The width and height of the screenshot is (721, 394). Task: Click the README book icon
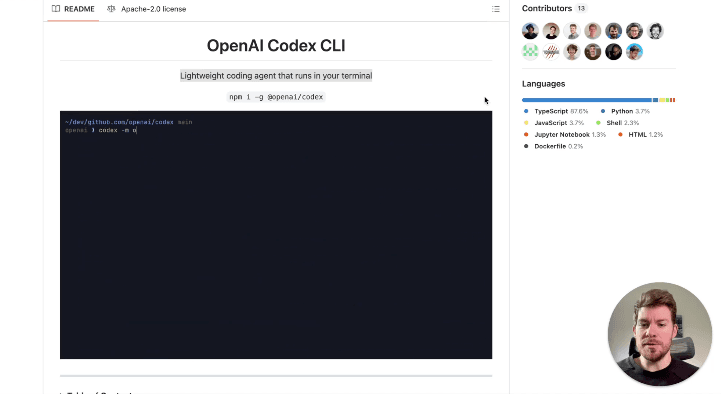pyautogui.click(x=56, y=9)
